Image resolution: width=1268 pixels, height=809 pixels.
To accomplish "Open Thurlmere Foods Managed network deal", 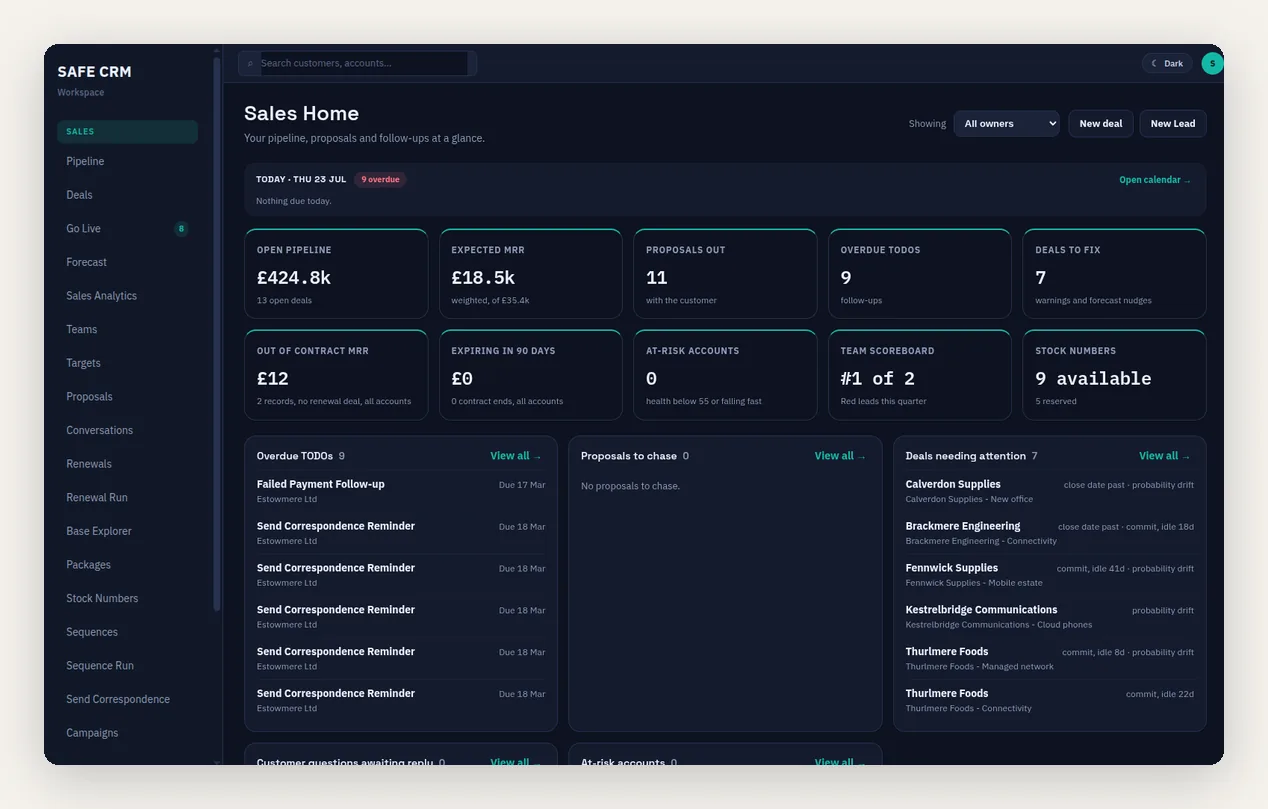I will click(1049, 659).
